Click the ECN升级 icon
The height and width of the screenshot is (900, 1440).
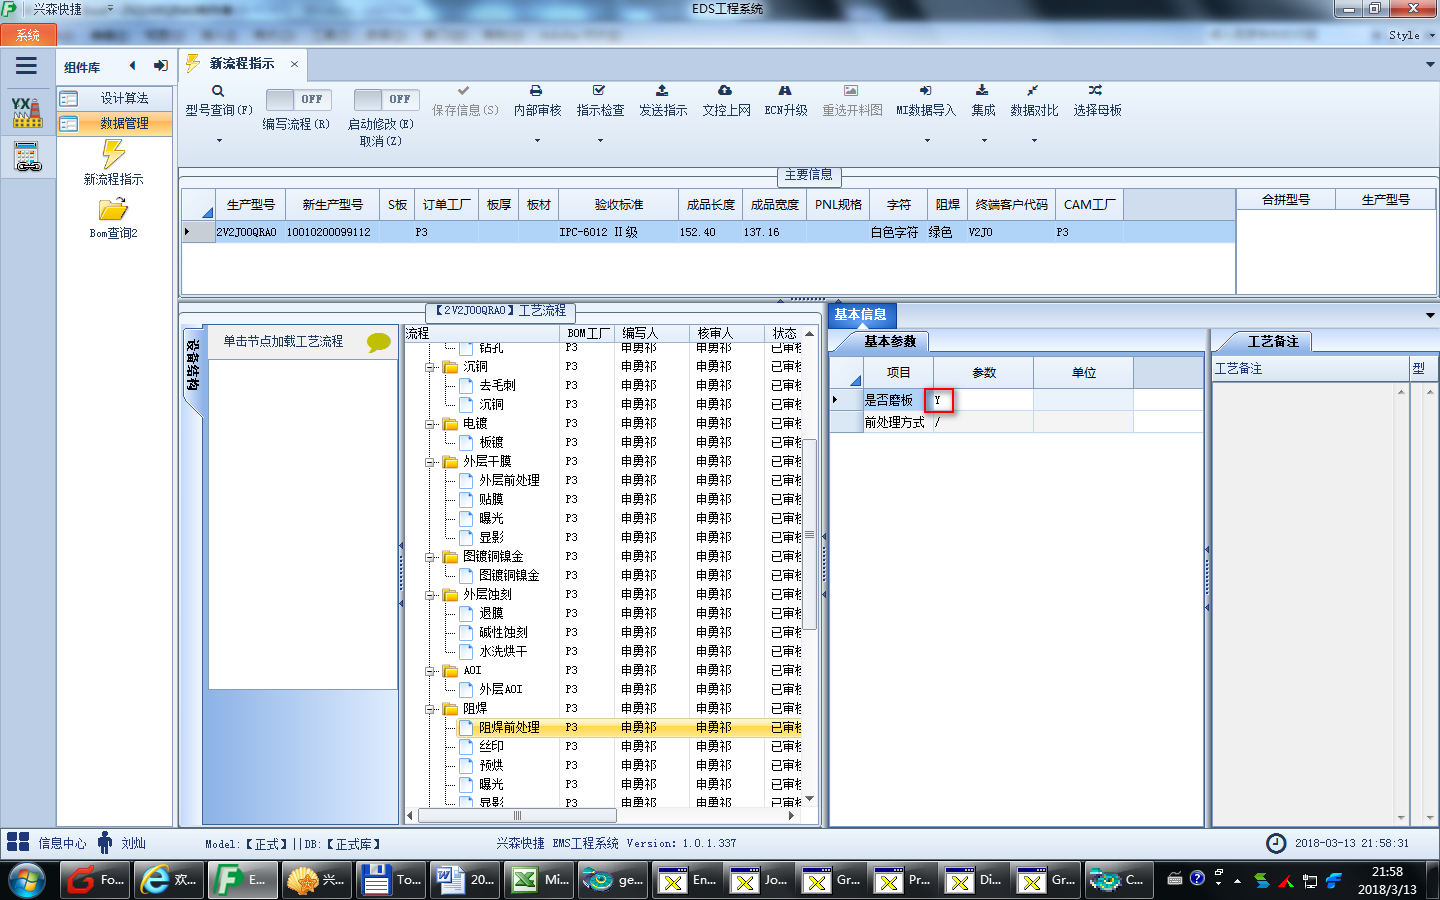point(785,91)
